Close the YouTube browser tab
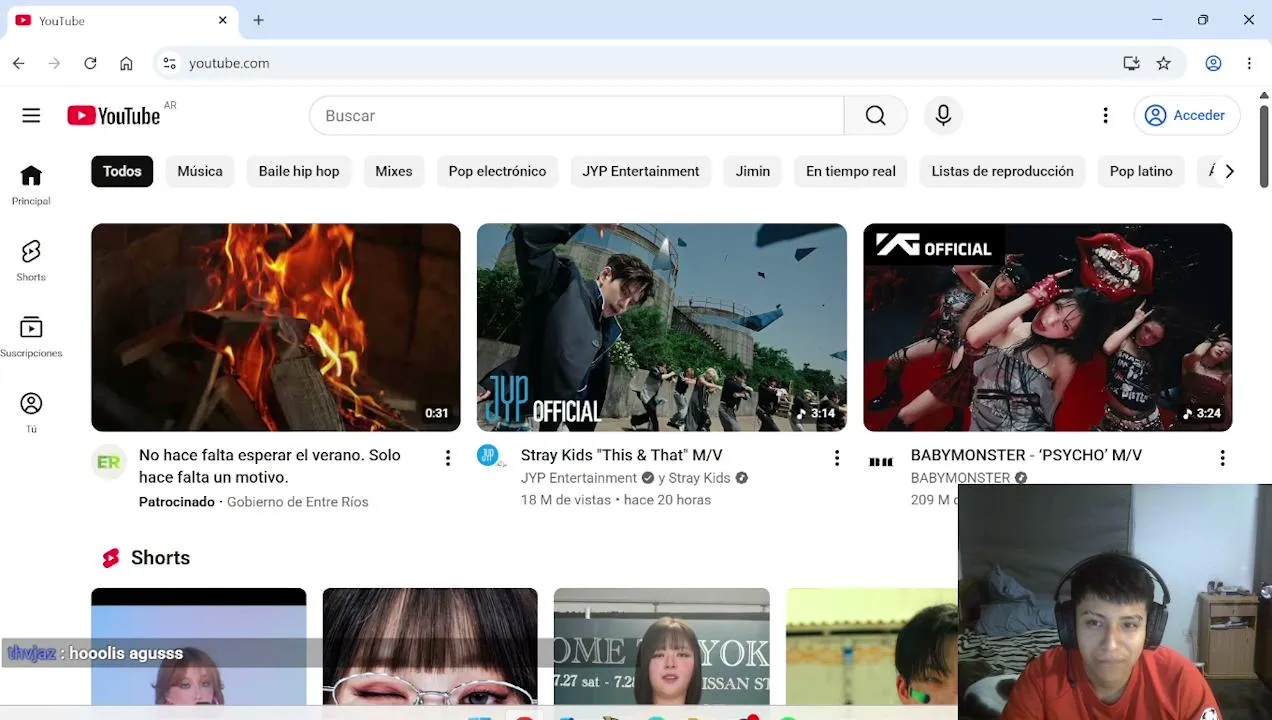Viewport: 1272px width, 720px height. pyautogui.click(x=223, y=20)
